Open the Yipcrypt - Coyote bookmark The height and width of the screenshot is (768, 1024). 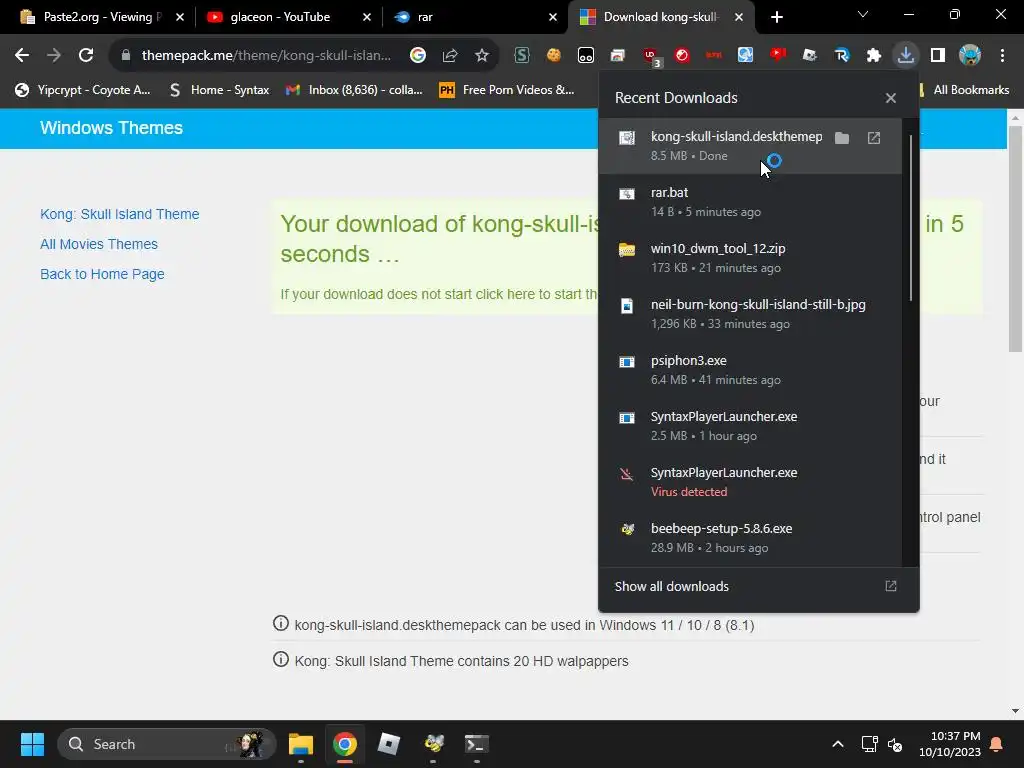click(83, 89)
